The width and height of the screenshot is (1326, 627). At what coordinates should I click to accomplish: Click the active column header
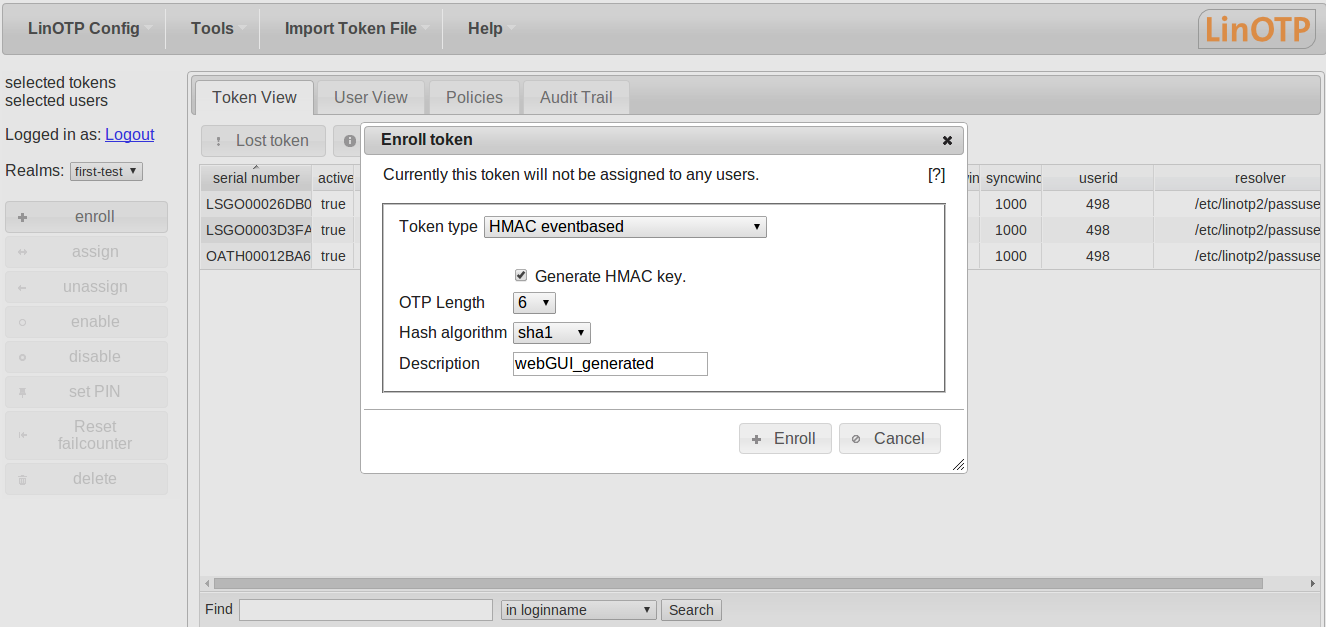pyautogui.click(x=335, y=178)
